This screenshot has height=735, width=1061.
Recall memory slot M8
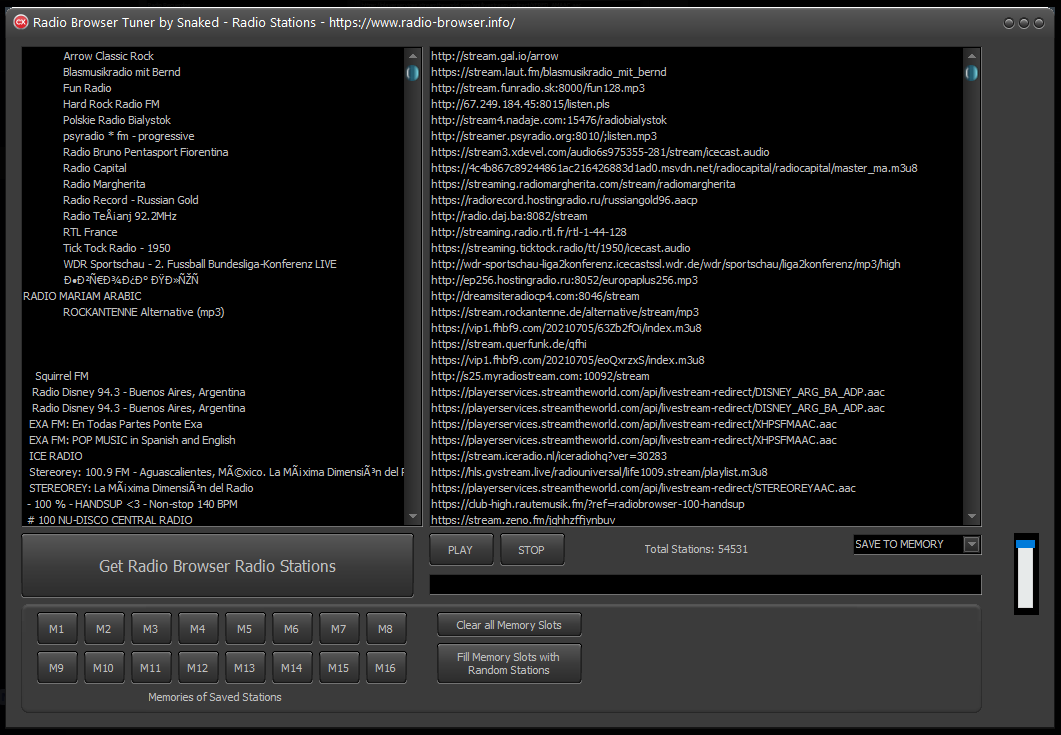pyautogui.click(x=386, y=629)
